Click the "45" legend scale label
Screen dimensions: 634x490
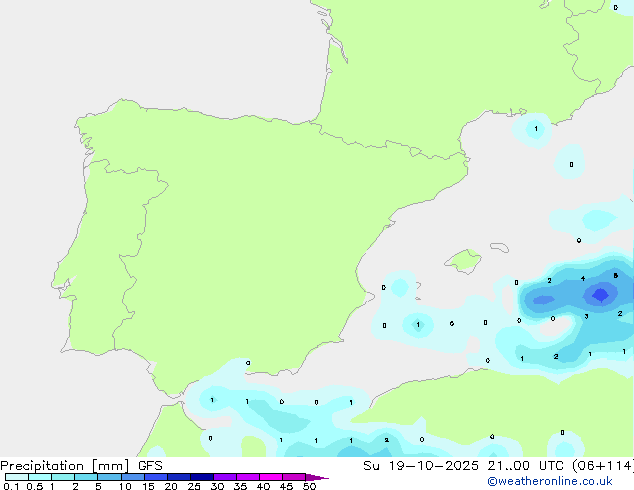(286, 486)
